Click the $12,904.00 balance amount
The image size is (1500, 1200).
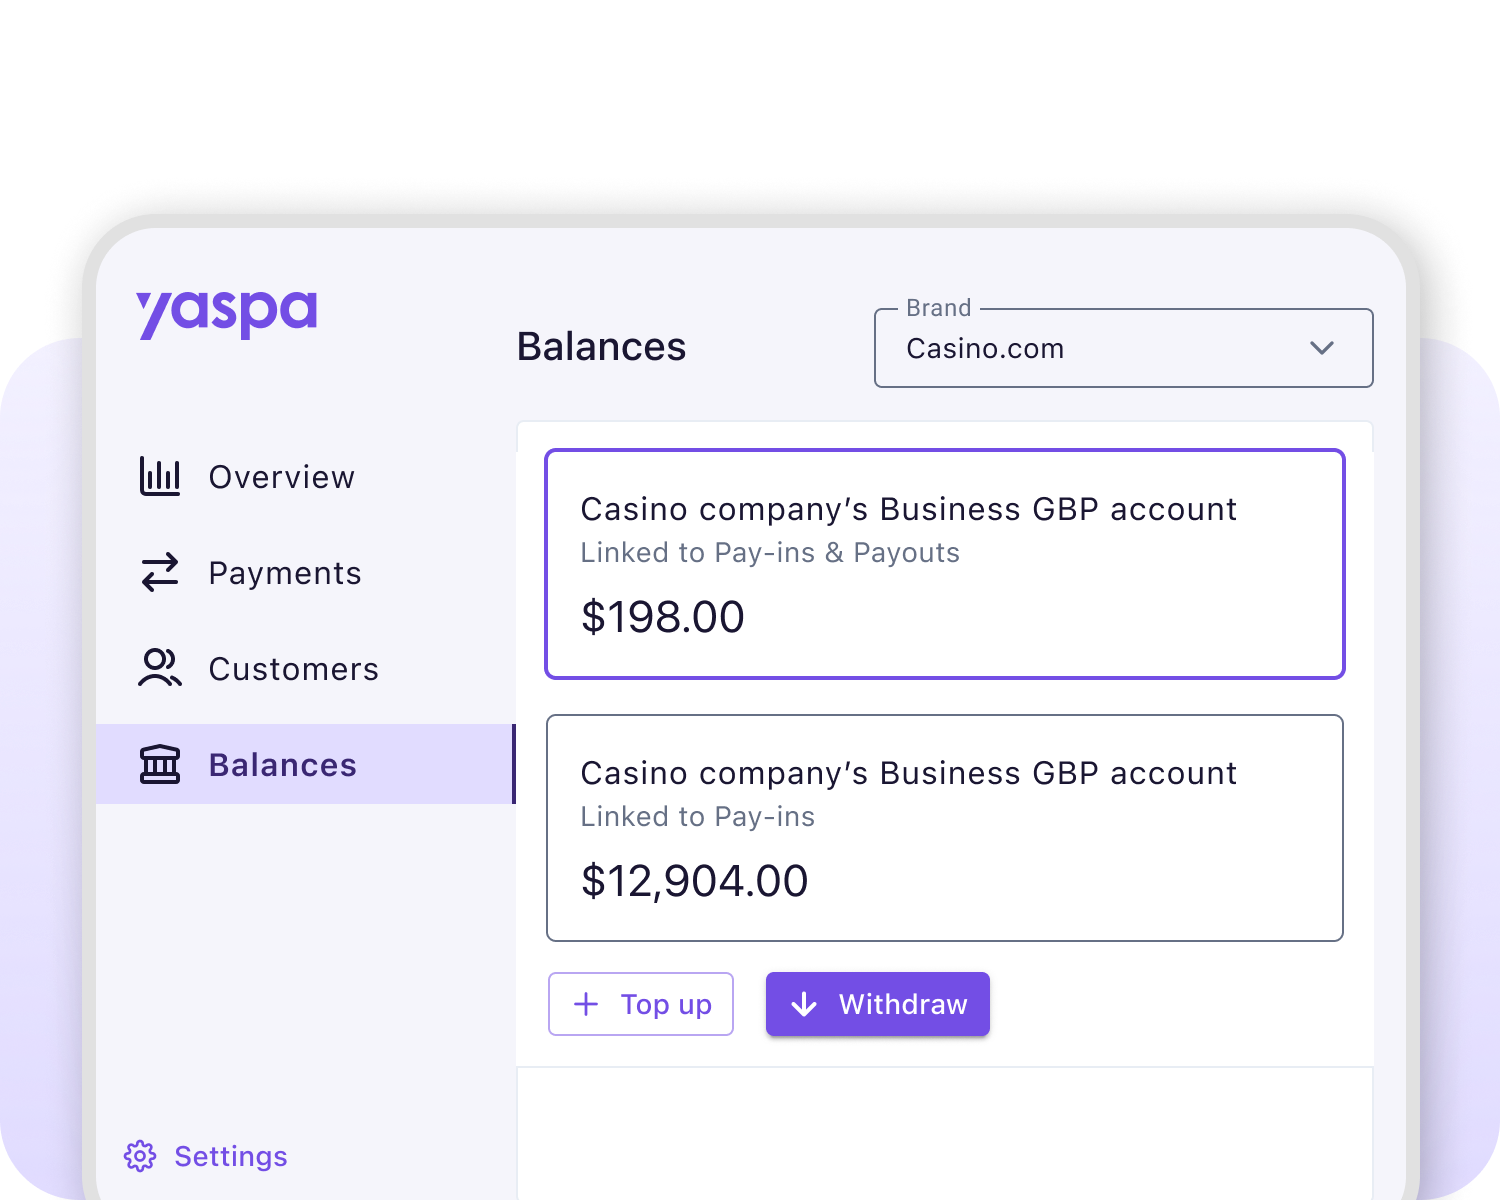coord(695,881)
